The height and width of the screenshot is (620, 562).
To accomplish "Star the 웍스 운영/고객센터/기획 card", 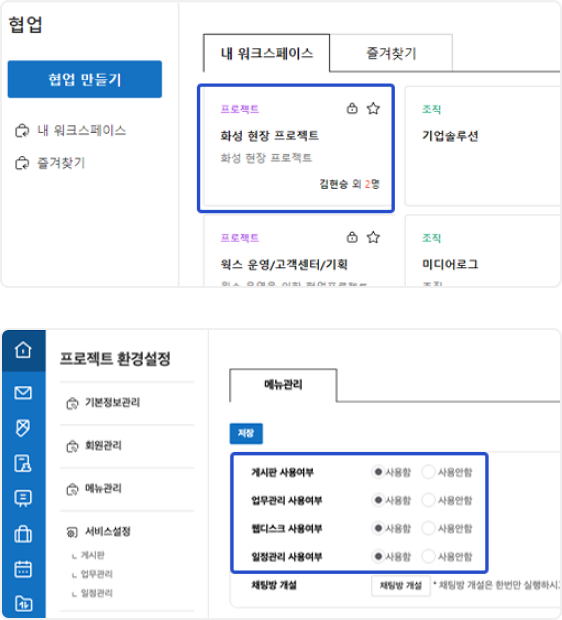I will pos(373,237).
